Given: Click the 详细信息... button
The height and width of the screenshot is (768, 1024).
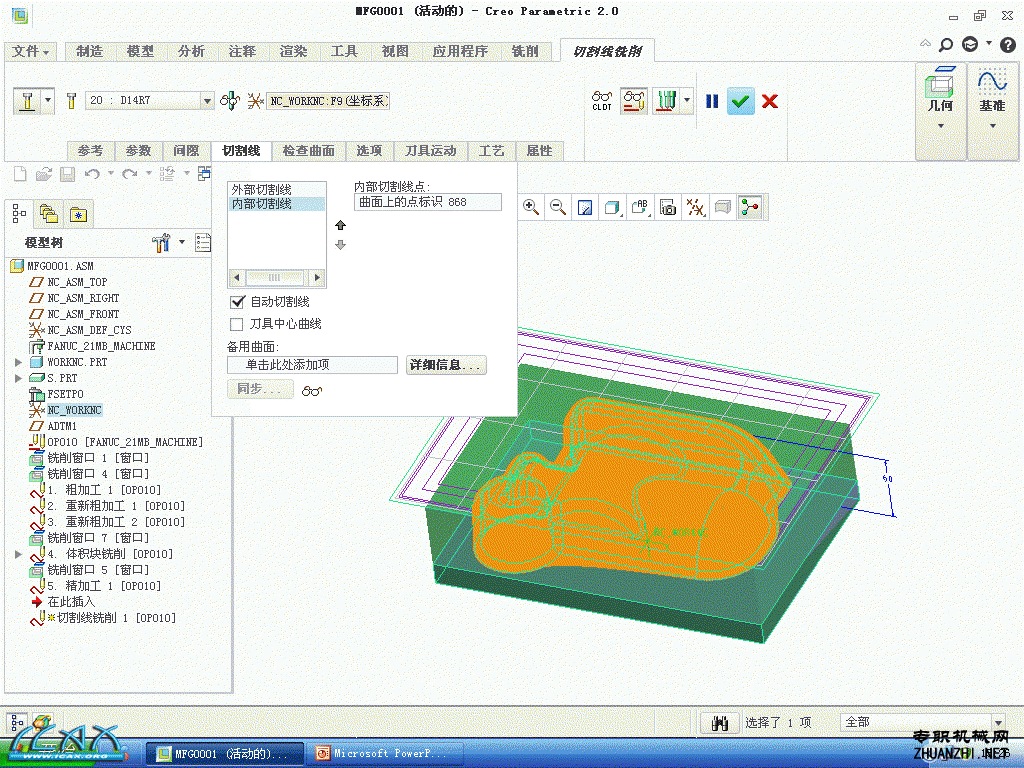Looking at the screenshot, I should coord(446,365).
